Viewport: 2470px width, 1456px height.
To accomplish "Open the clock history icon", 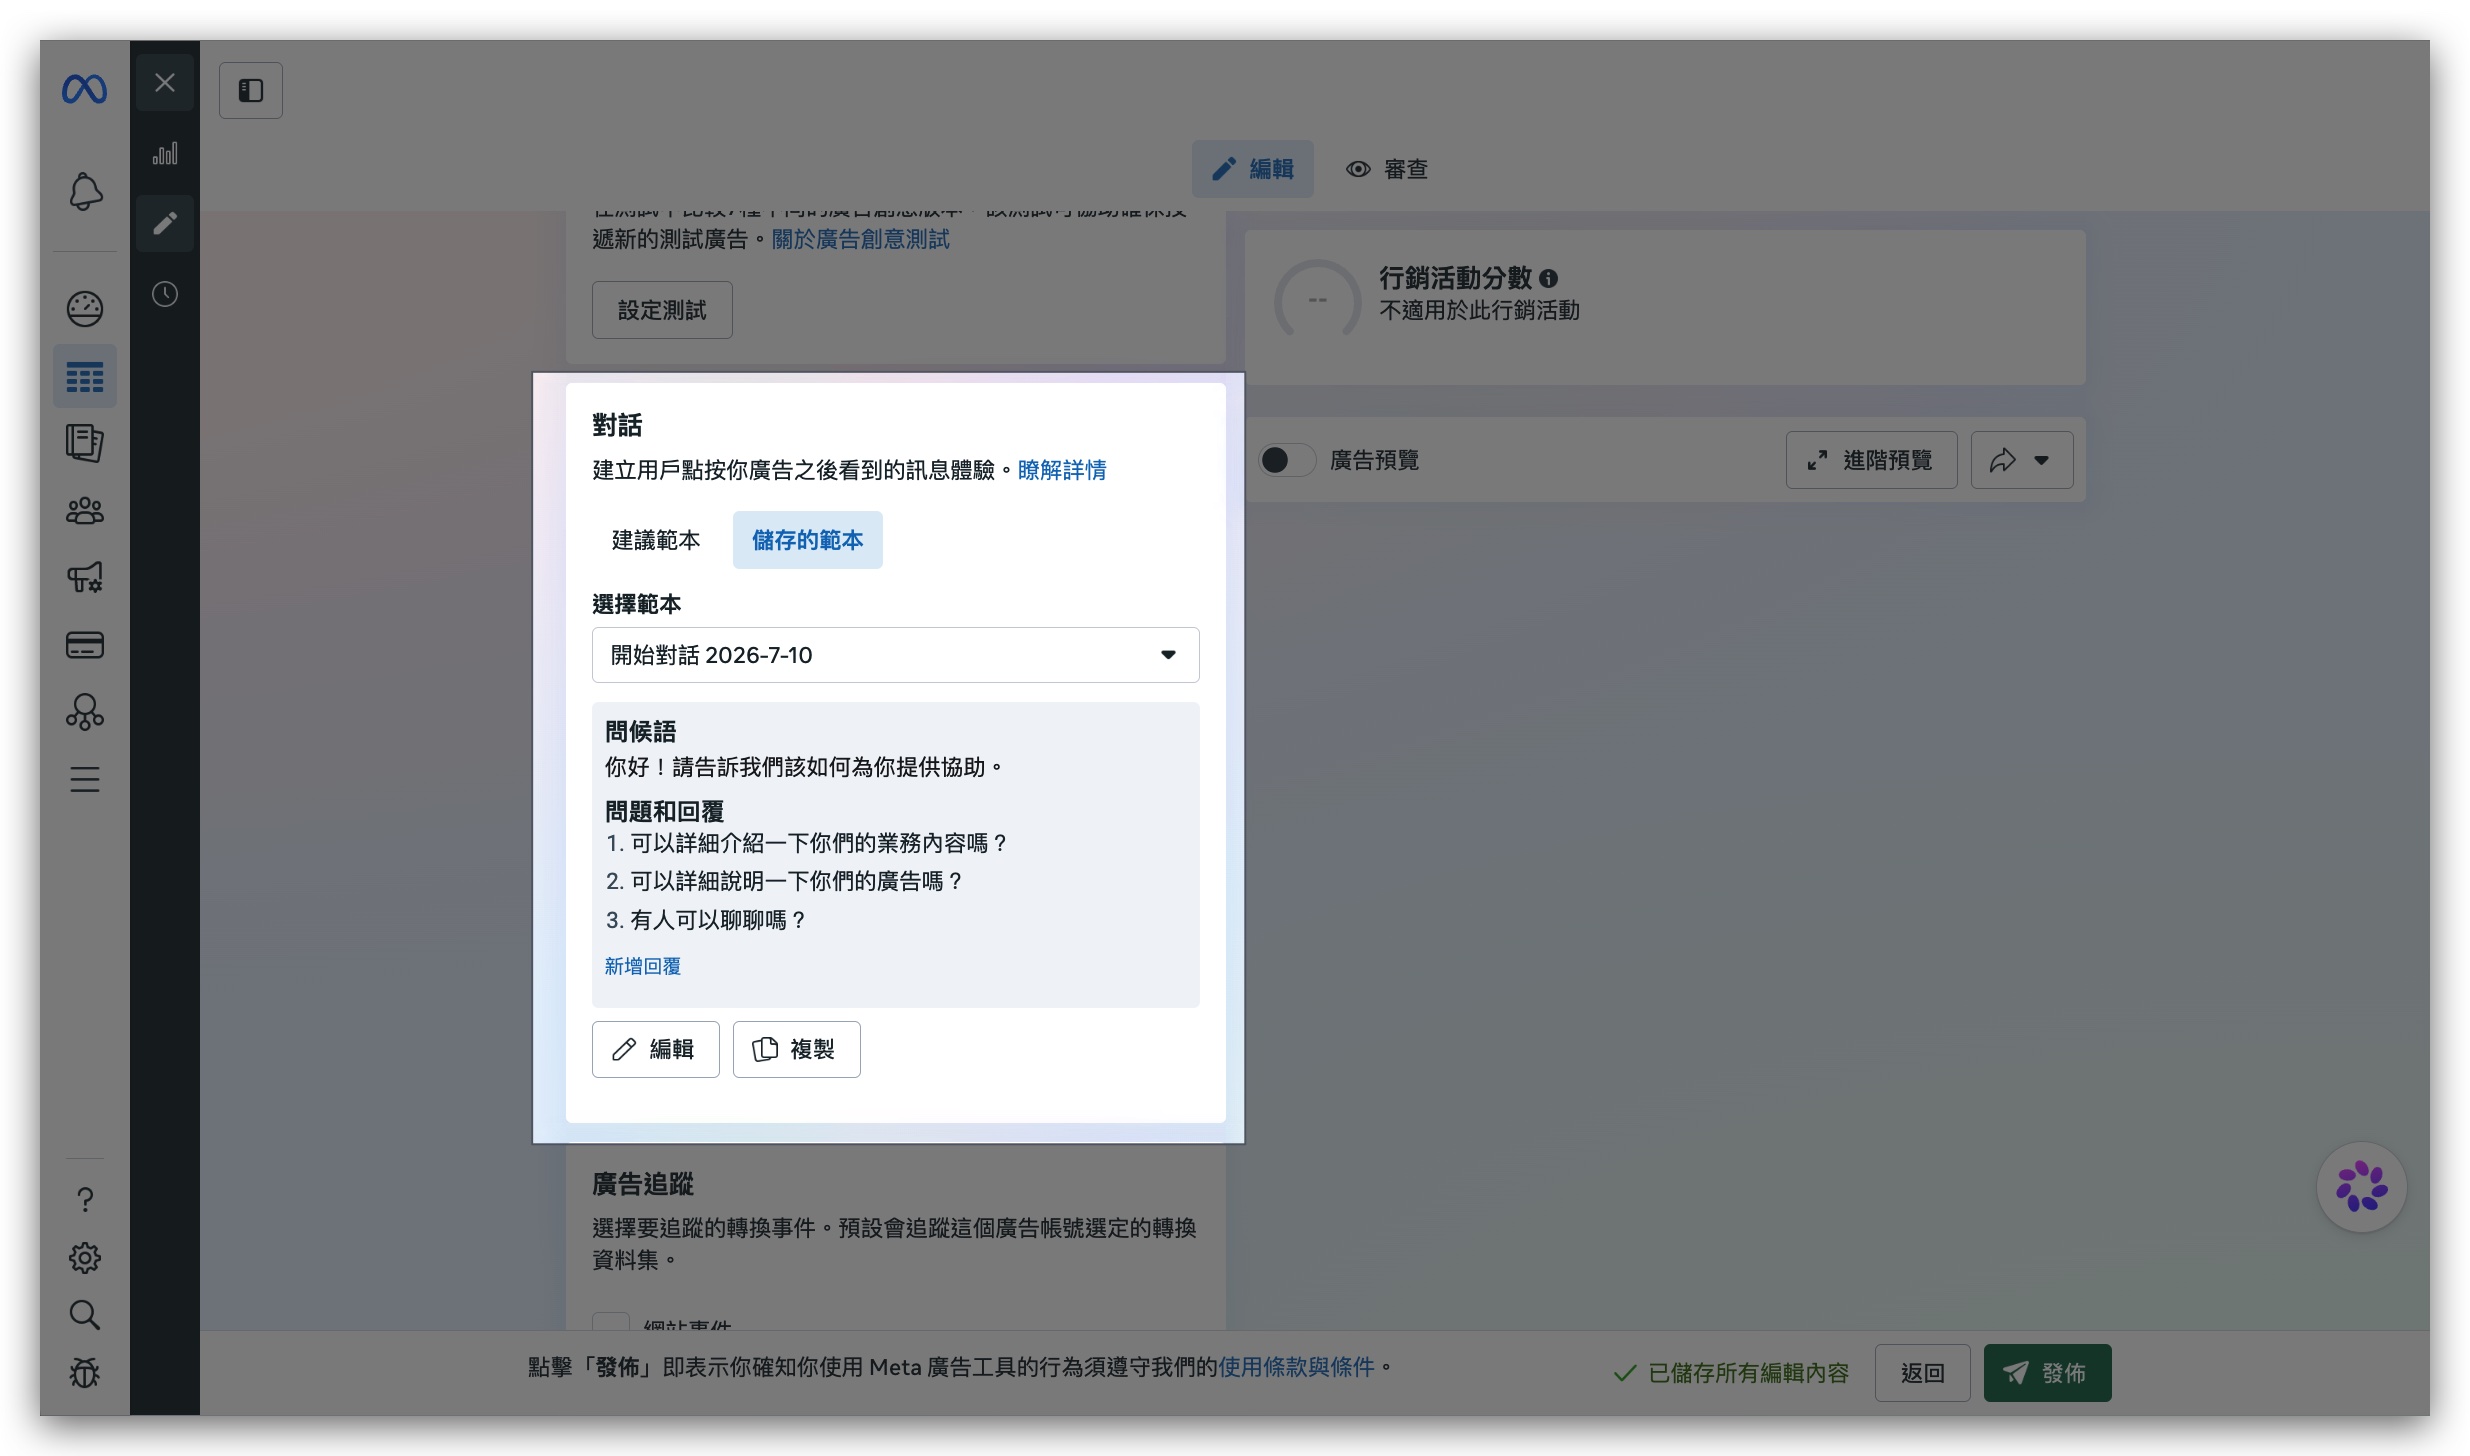I will pos(165,294).
